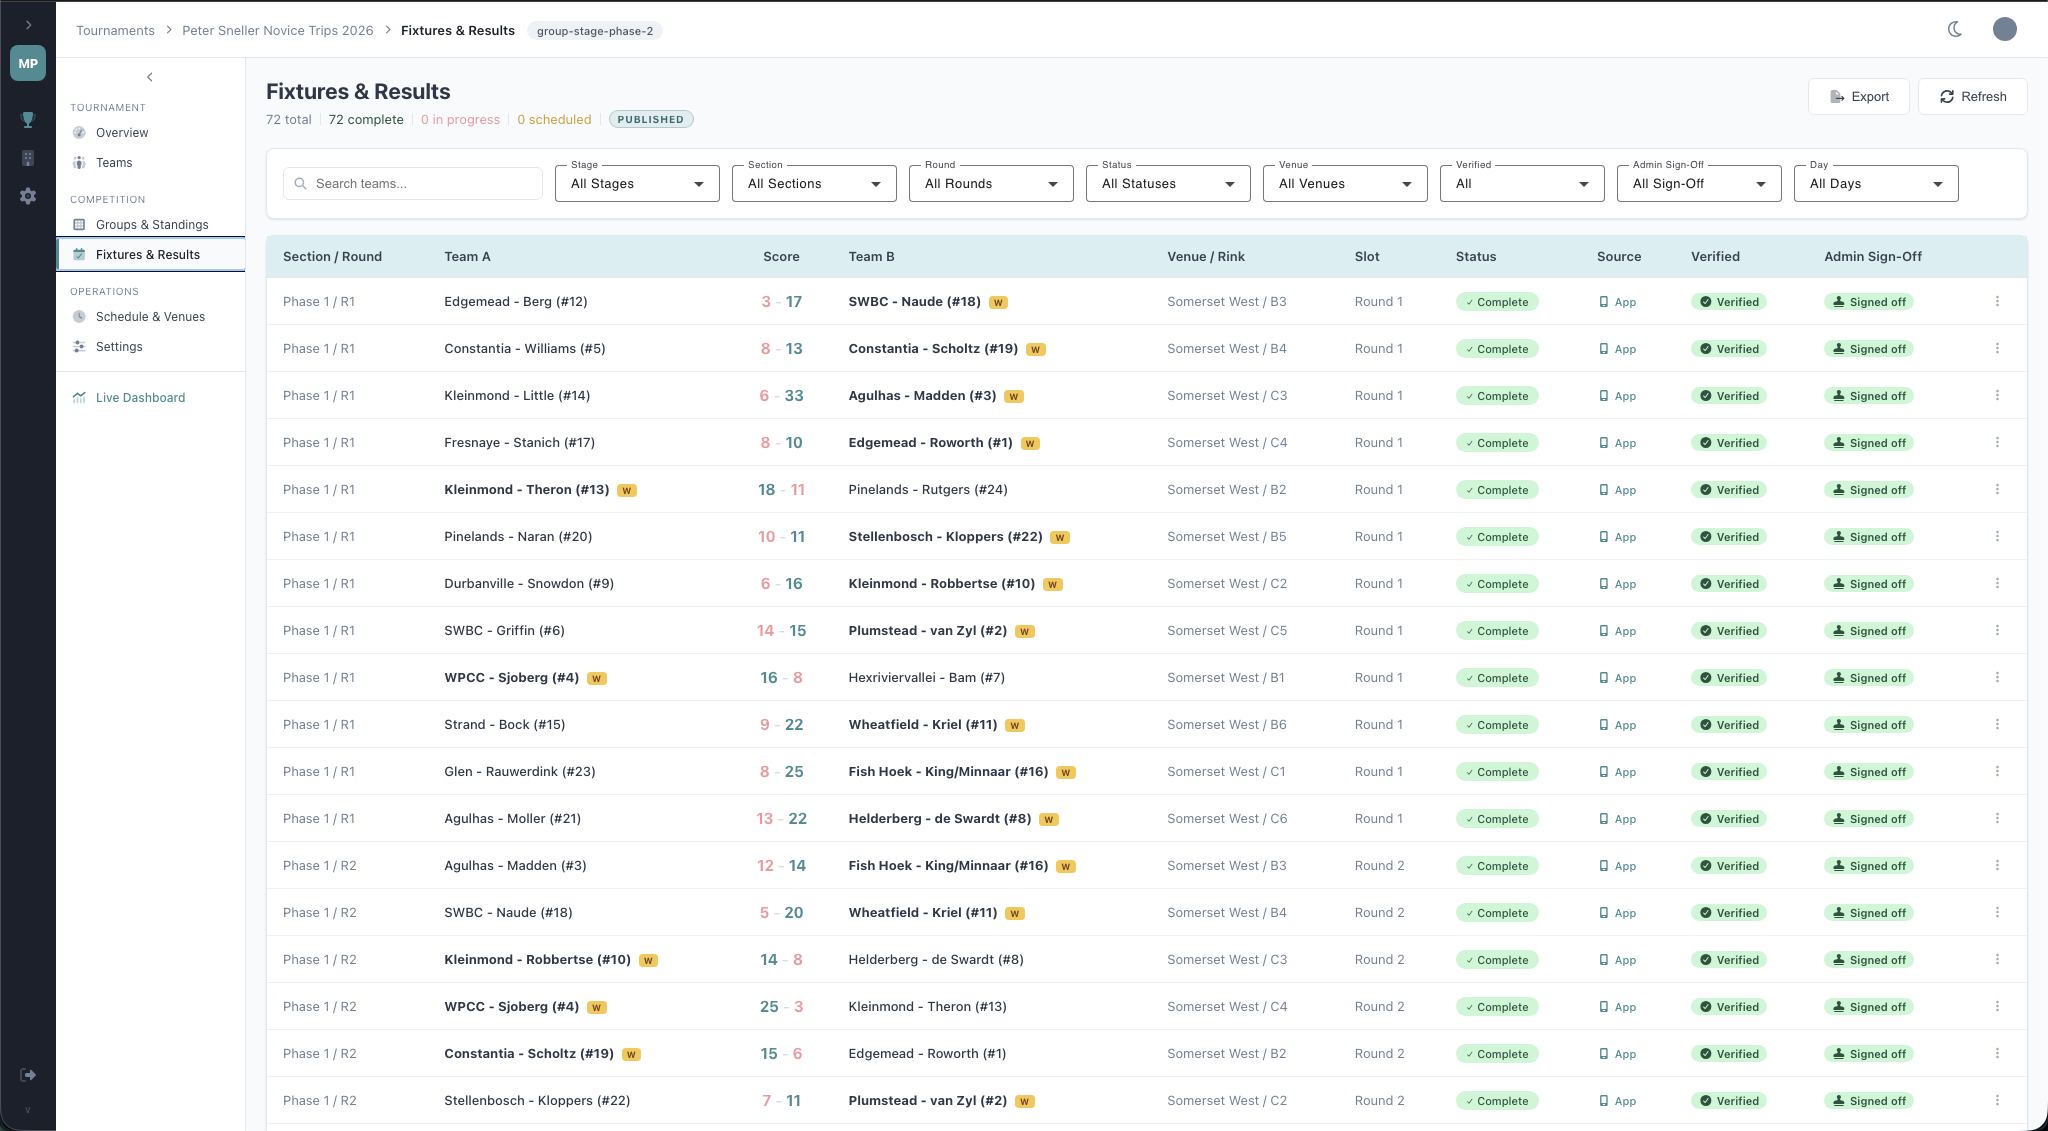This screenshot has height=1131, width=2048.
Task: Click team Fish Hoek - King/Minnaar (#16) in R2 row
Action: coord(948,866)
